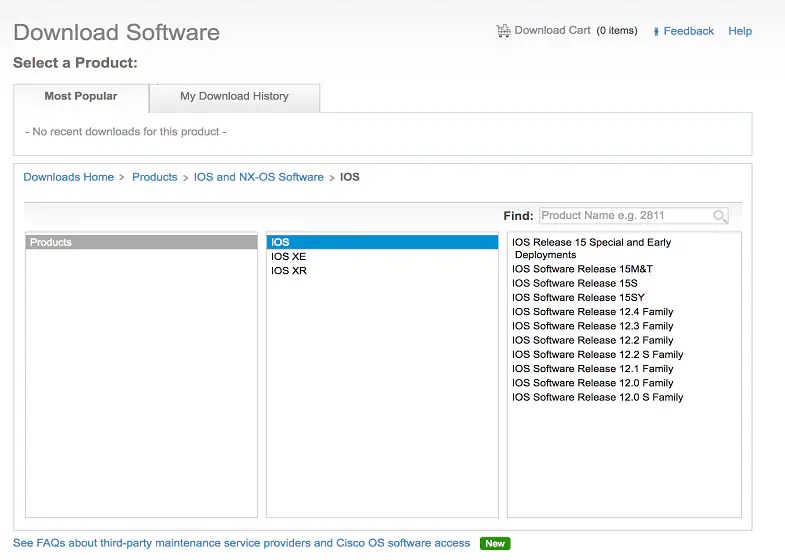Screen dimensions: 785x560
Task: Open FAQs about third-party maintenance providers link
Action: click(x=241, y=543)
